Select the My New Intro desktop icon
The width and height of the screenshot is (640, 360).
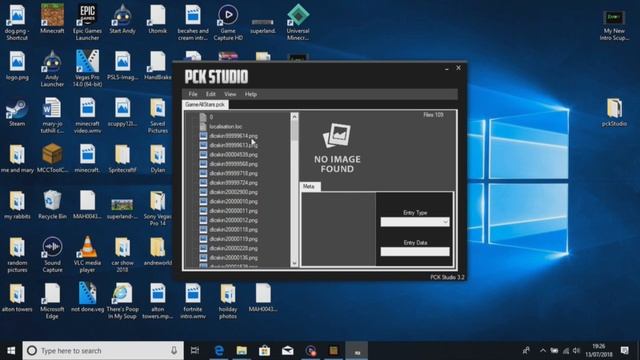[614, 25]
